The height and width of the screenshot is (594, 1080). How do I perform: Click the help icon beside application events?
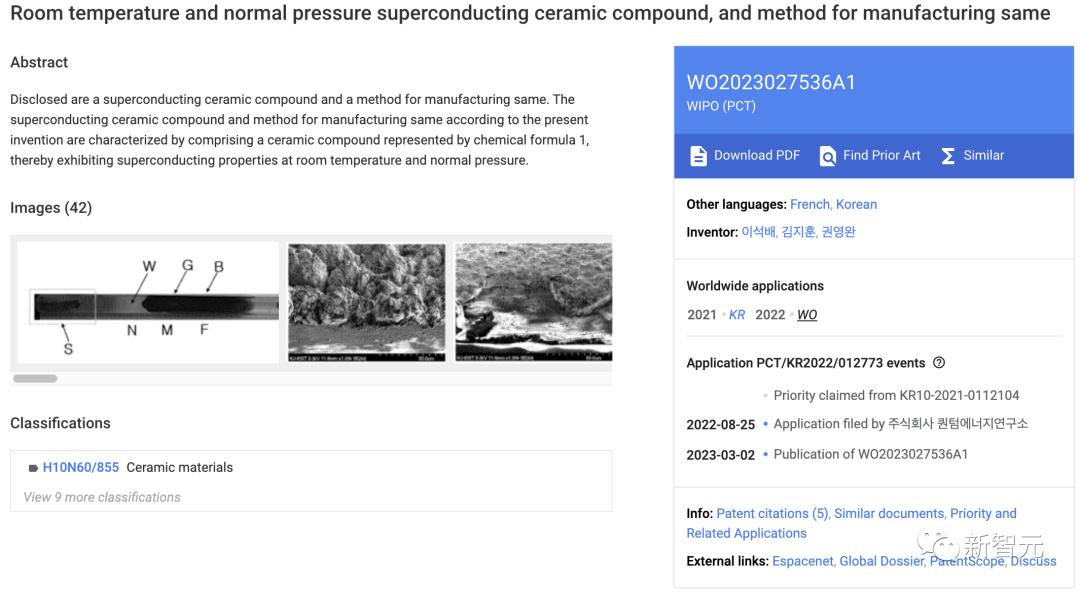(938, 363)
